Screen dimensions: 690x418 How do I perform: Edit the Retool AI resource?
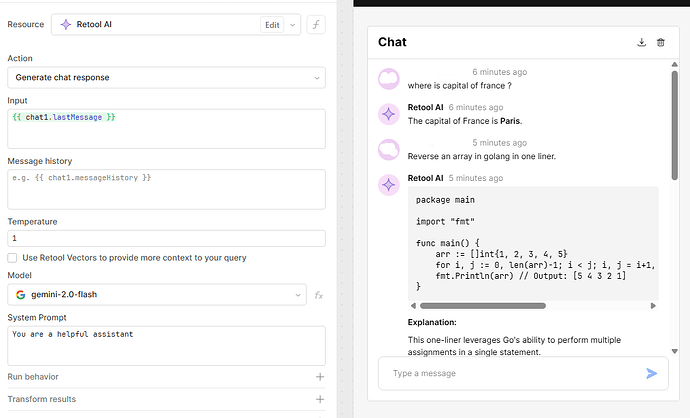pos(272,25)
